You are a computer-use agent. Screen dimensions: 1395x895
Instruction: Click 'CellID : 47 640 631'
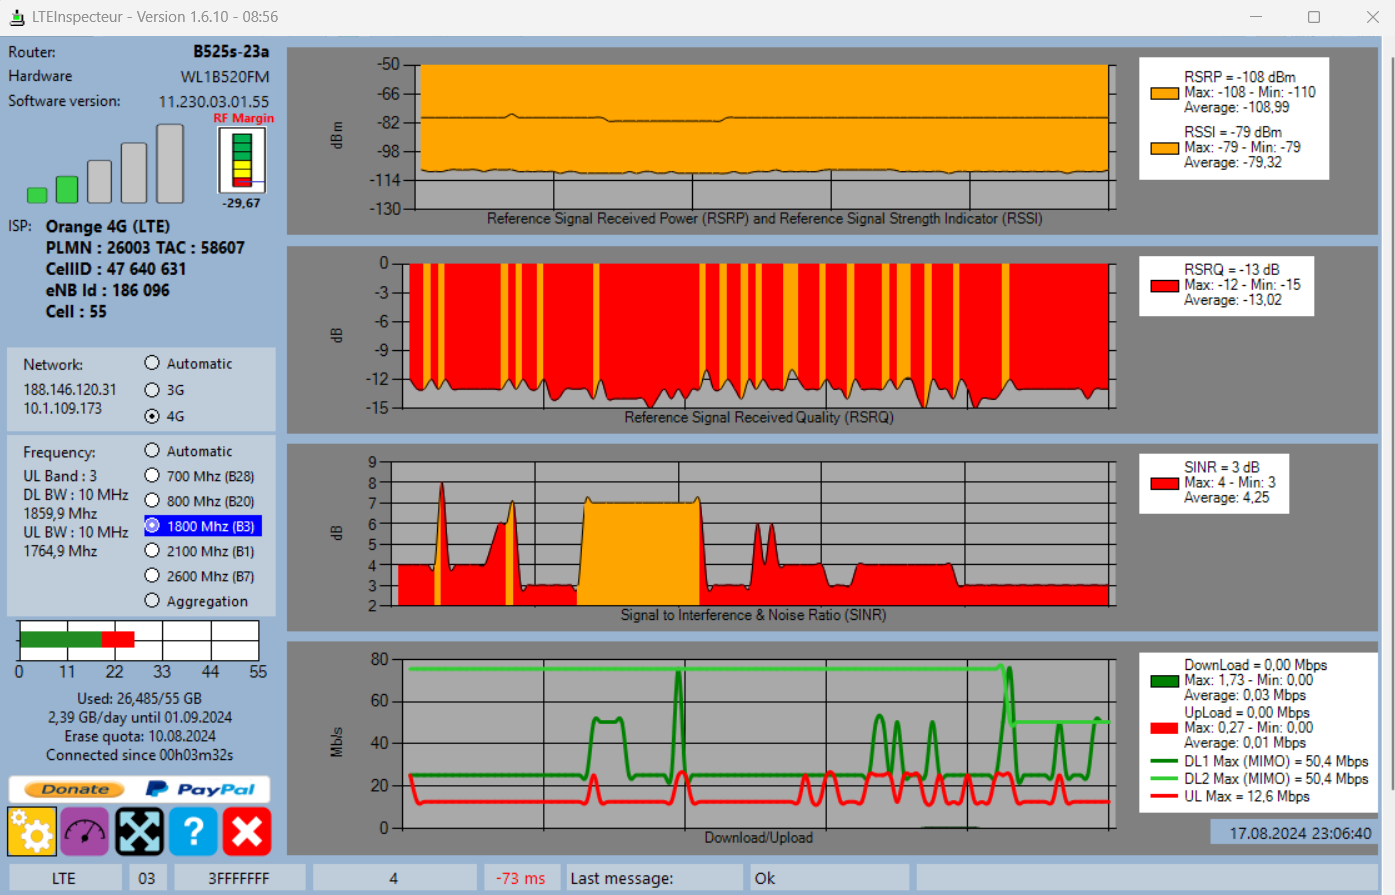click(x=116, y=269)
